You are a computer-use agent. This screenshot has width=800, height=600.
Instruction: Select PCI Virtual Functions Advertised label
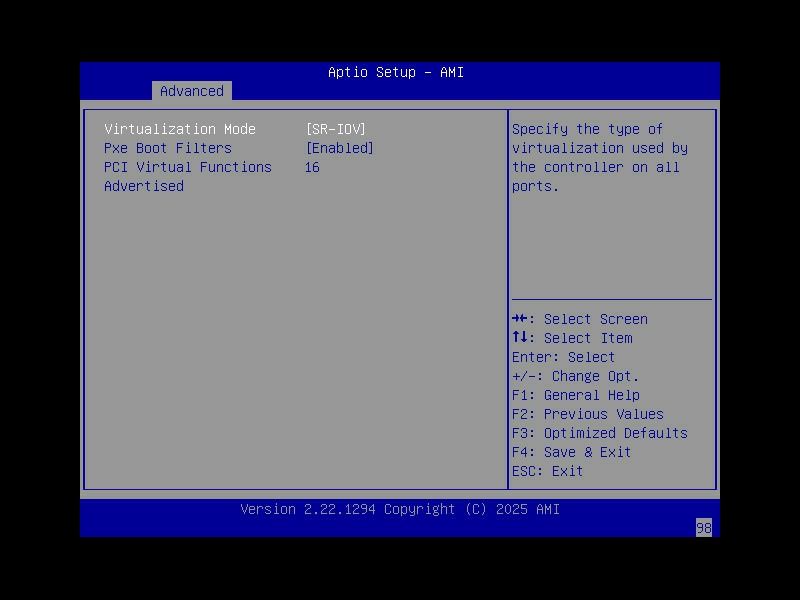coord(188,177)
